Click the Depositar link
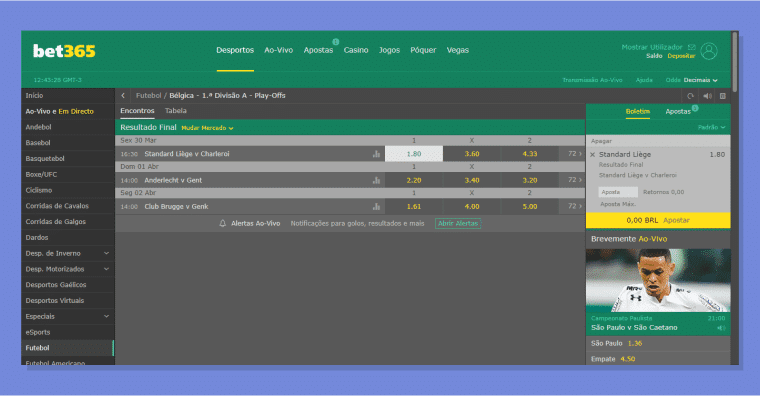Viewport: 760px width, 396px height. pos(681,56)
